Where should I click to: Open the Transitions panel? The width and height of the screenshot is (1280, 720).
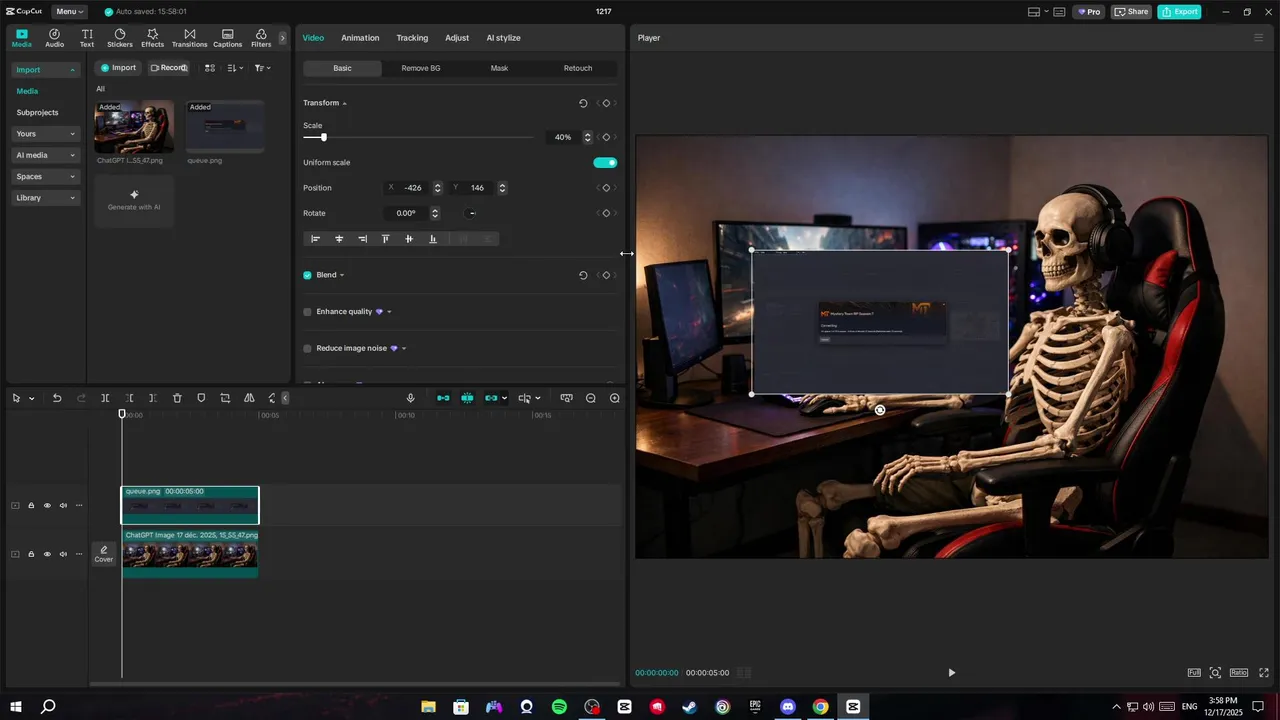tap(189, 38)
